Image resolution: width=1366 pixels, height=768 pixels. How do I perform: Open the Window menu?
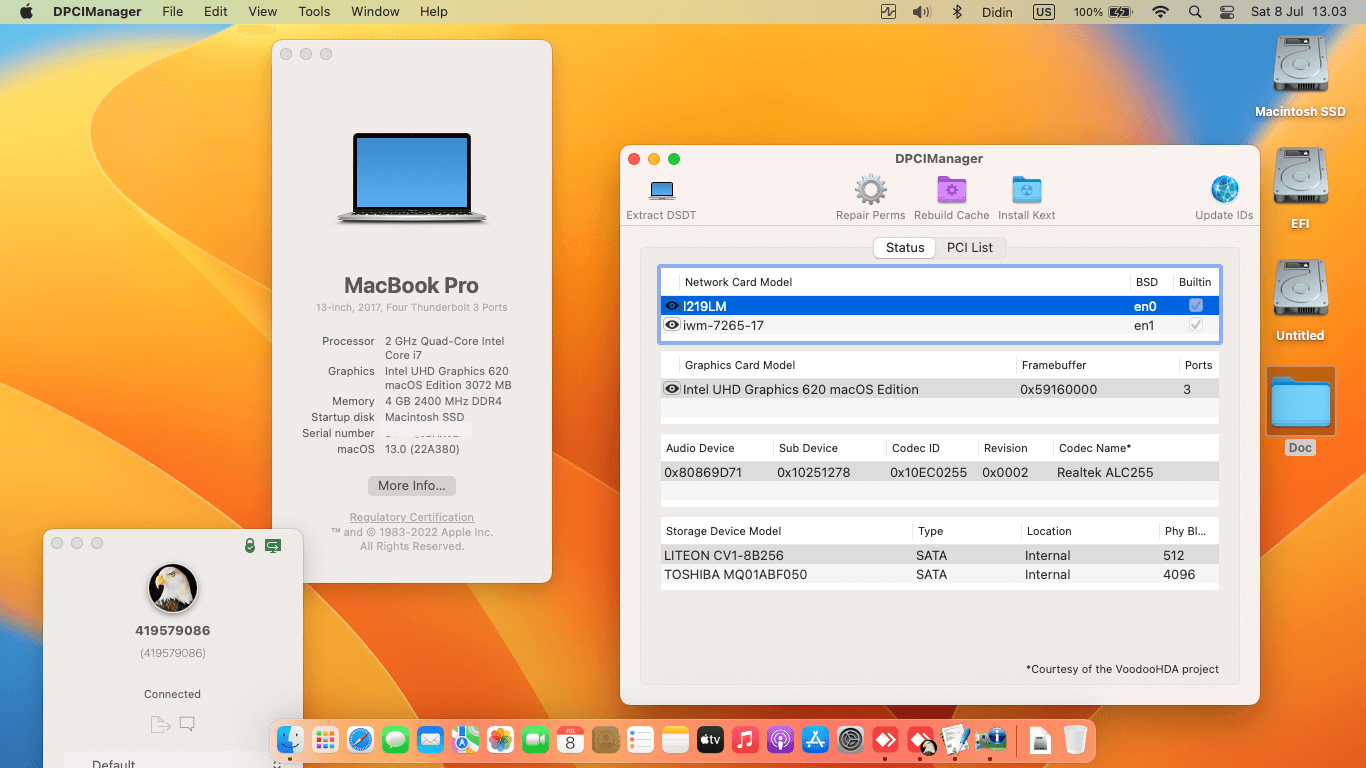click(375, 12)
